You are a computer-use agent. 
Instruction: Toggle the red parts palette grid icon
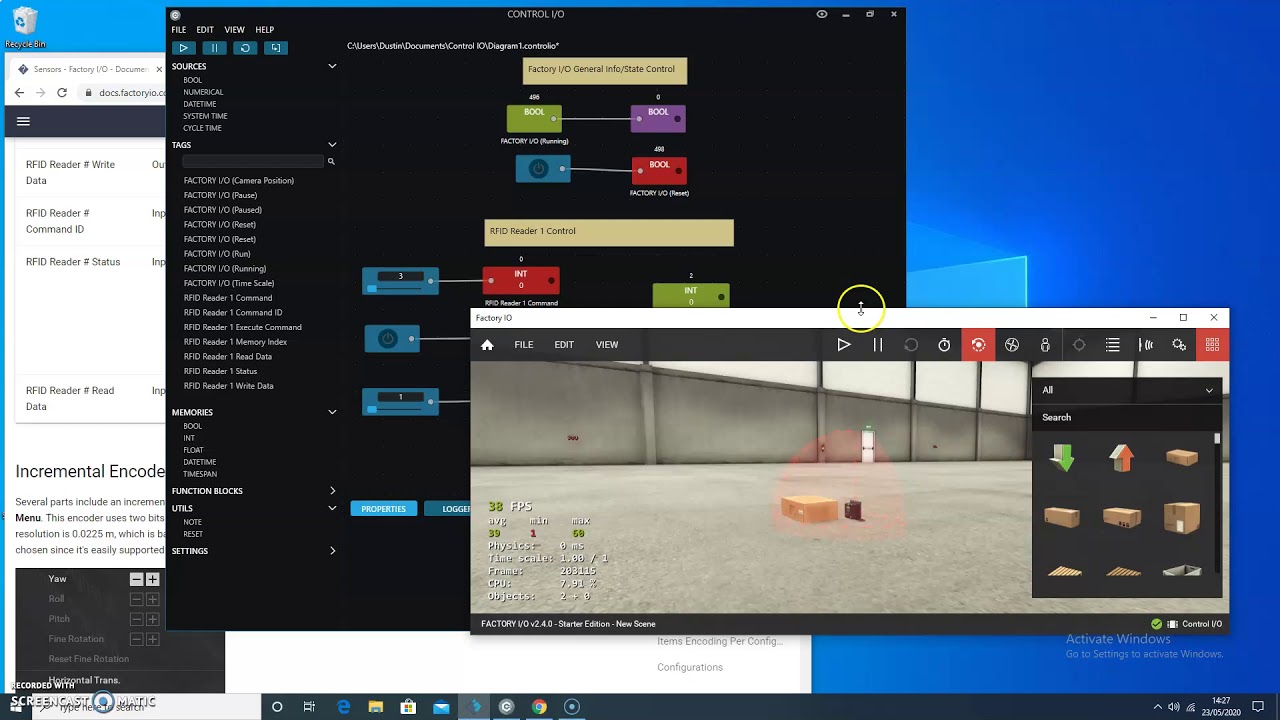pos(1212,345)
